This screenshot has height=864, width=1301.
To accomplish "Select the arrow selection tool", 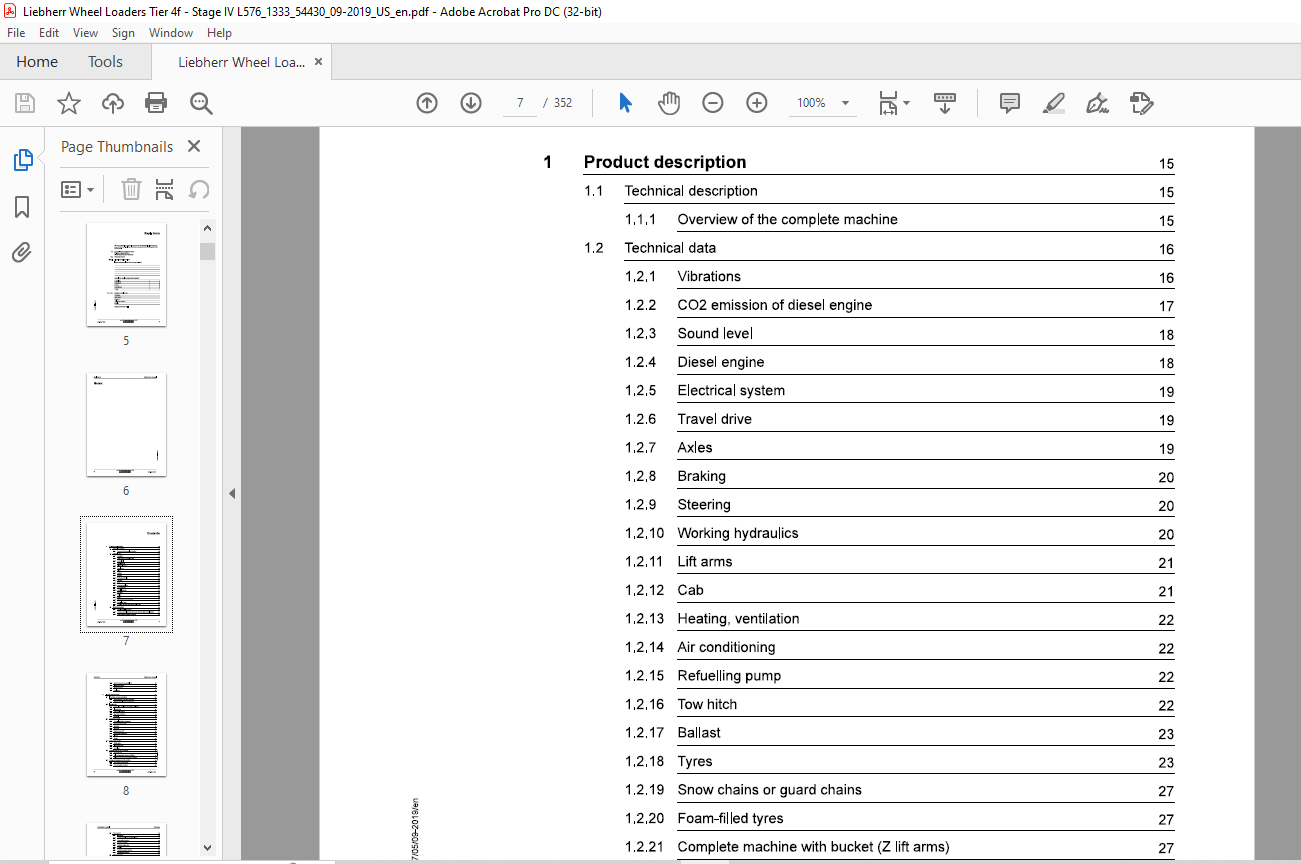I will point(625,103).
